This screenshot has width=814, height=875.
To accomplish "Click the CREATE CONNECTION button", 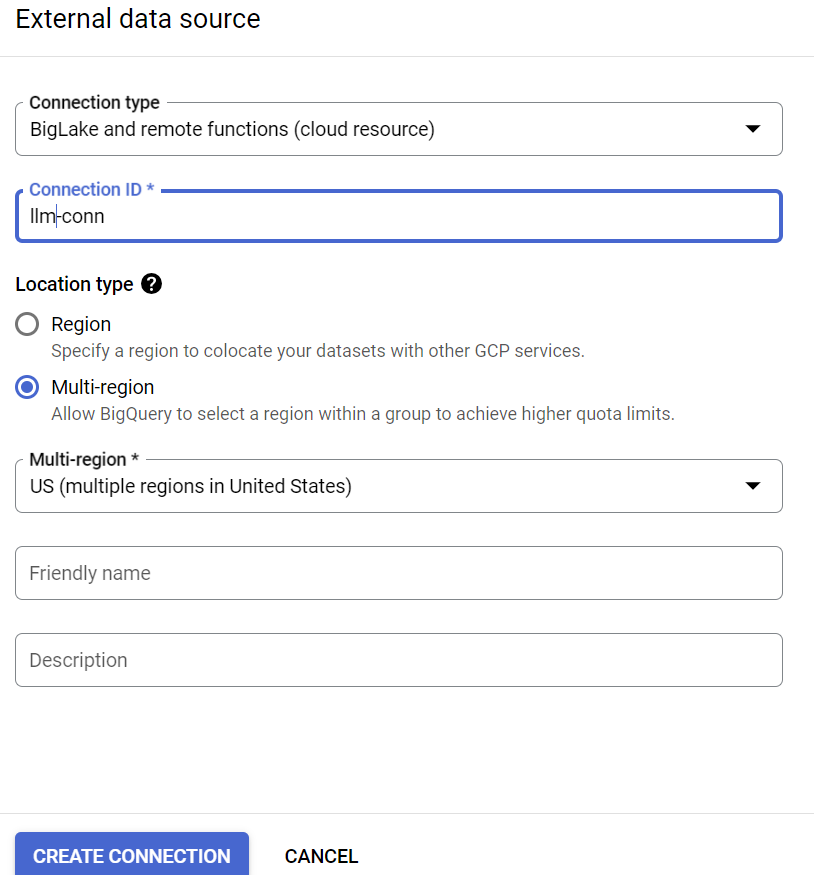I will (x=131, y=856).
